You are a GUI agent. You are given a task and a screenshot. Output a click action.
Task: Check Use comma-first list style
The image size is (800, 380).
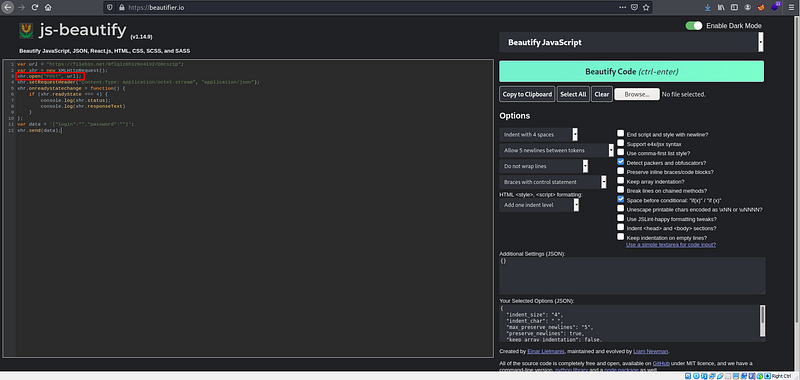[620, 153]
